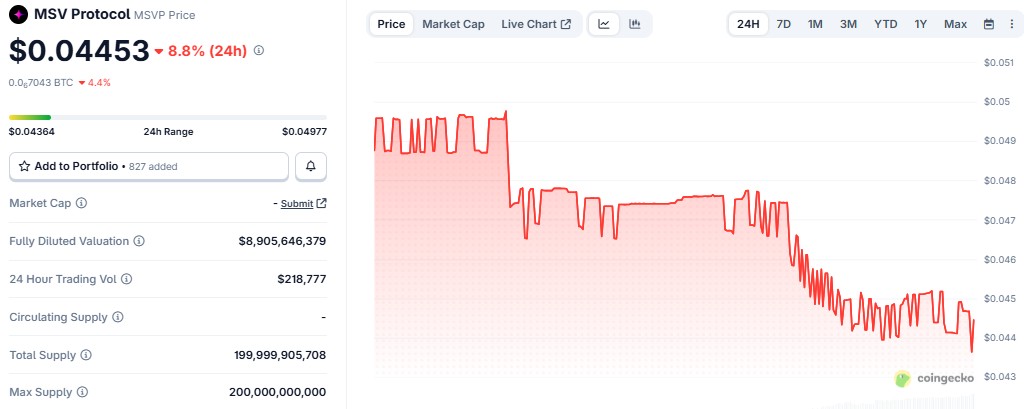1024x409 pixels.
Task: Open info icon next to 24h change
Action: (x=259, y=50)
